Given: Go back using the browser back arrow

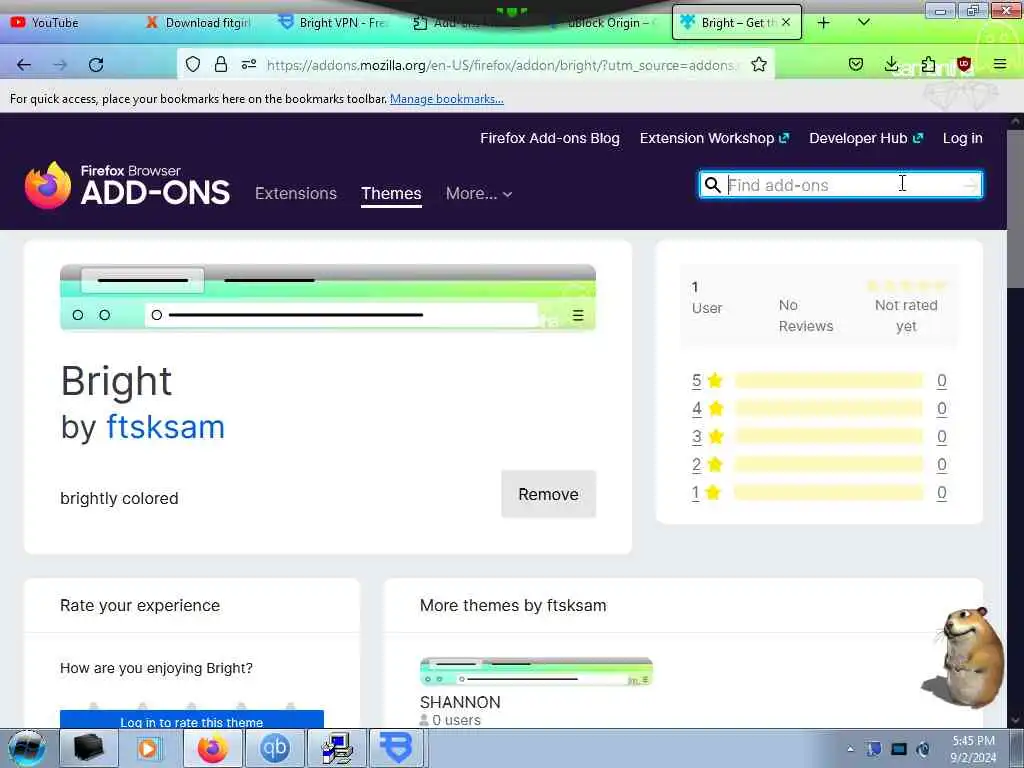Looking at the screenshot, I should click(24, 65).
